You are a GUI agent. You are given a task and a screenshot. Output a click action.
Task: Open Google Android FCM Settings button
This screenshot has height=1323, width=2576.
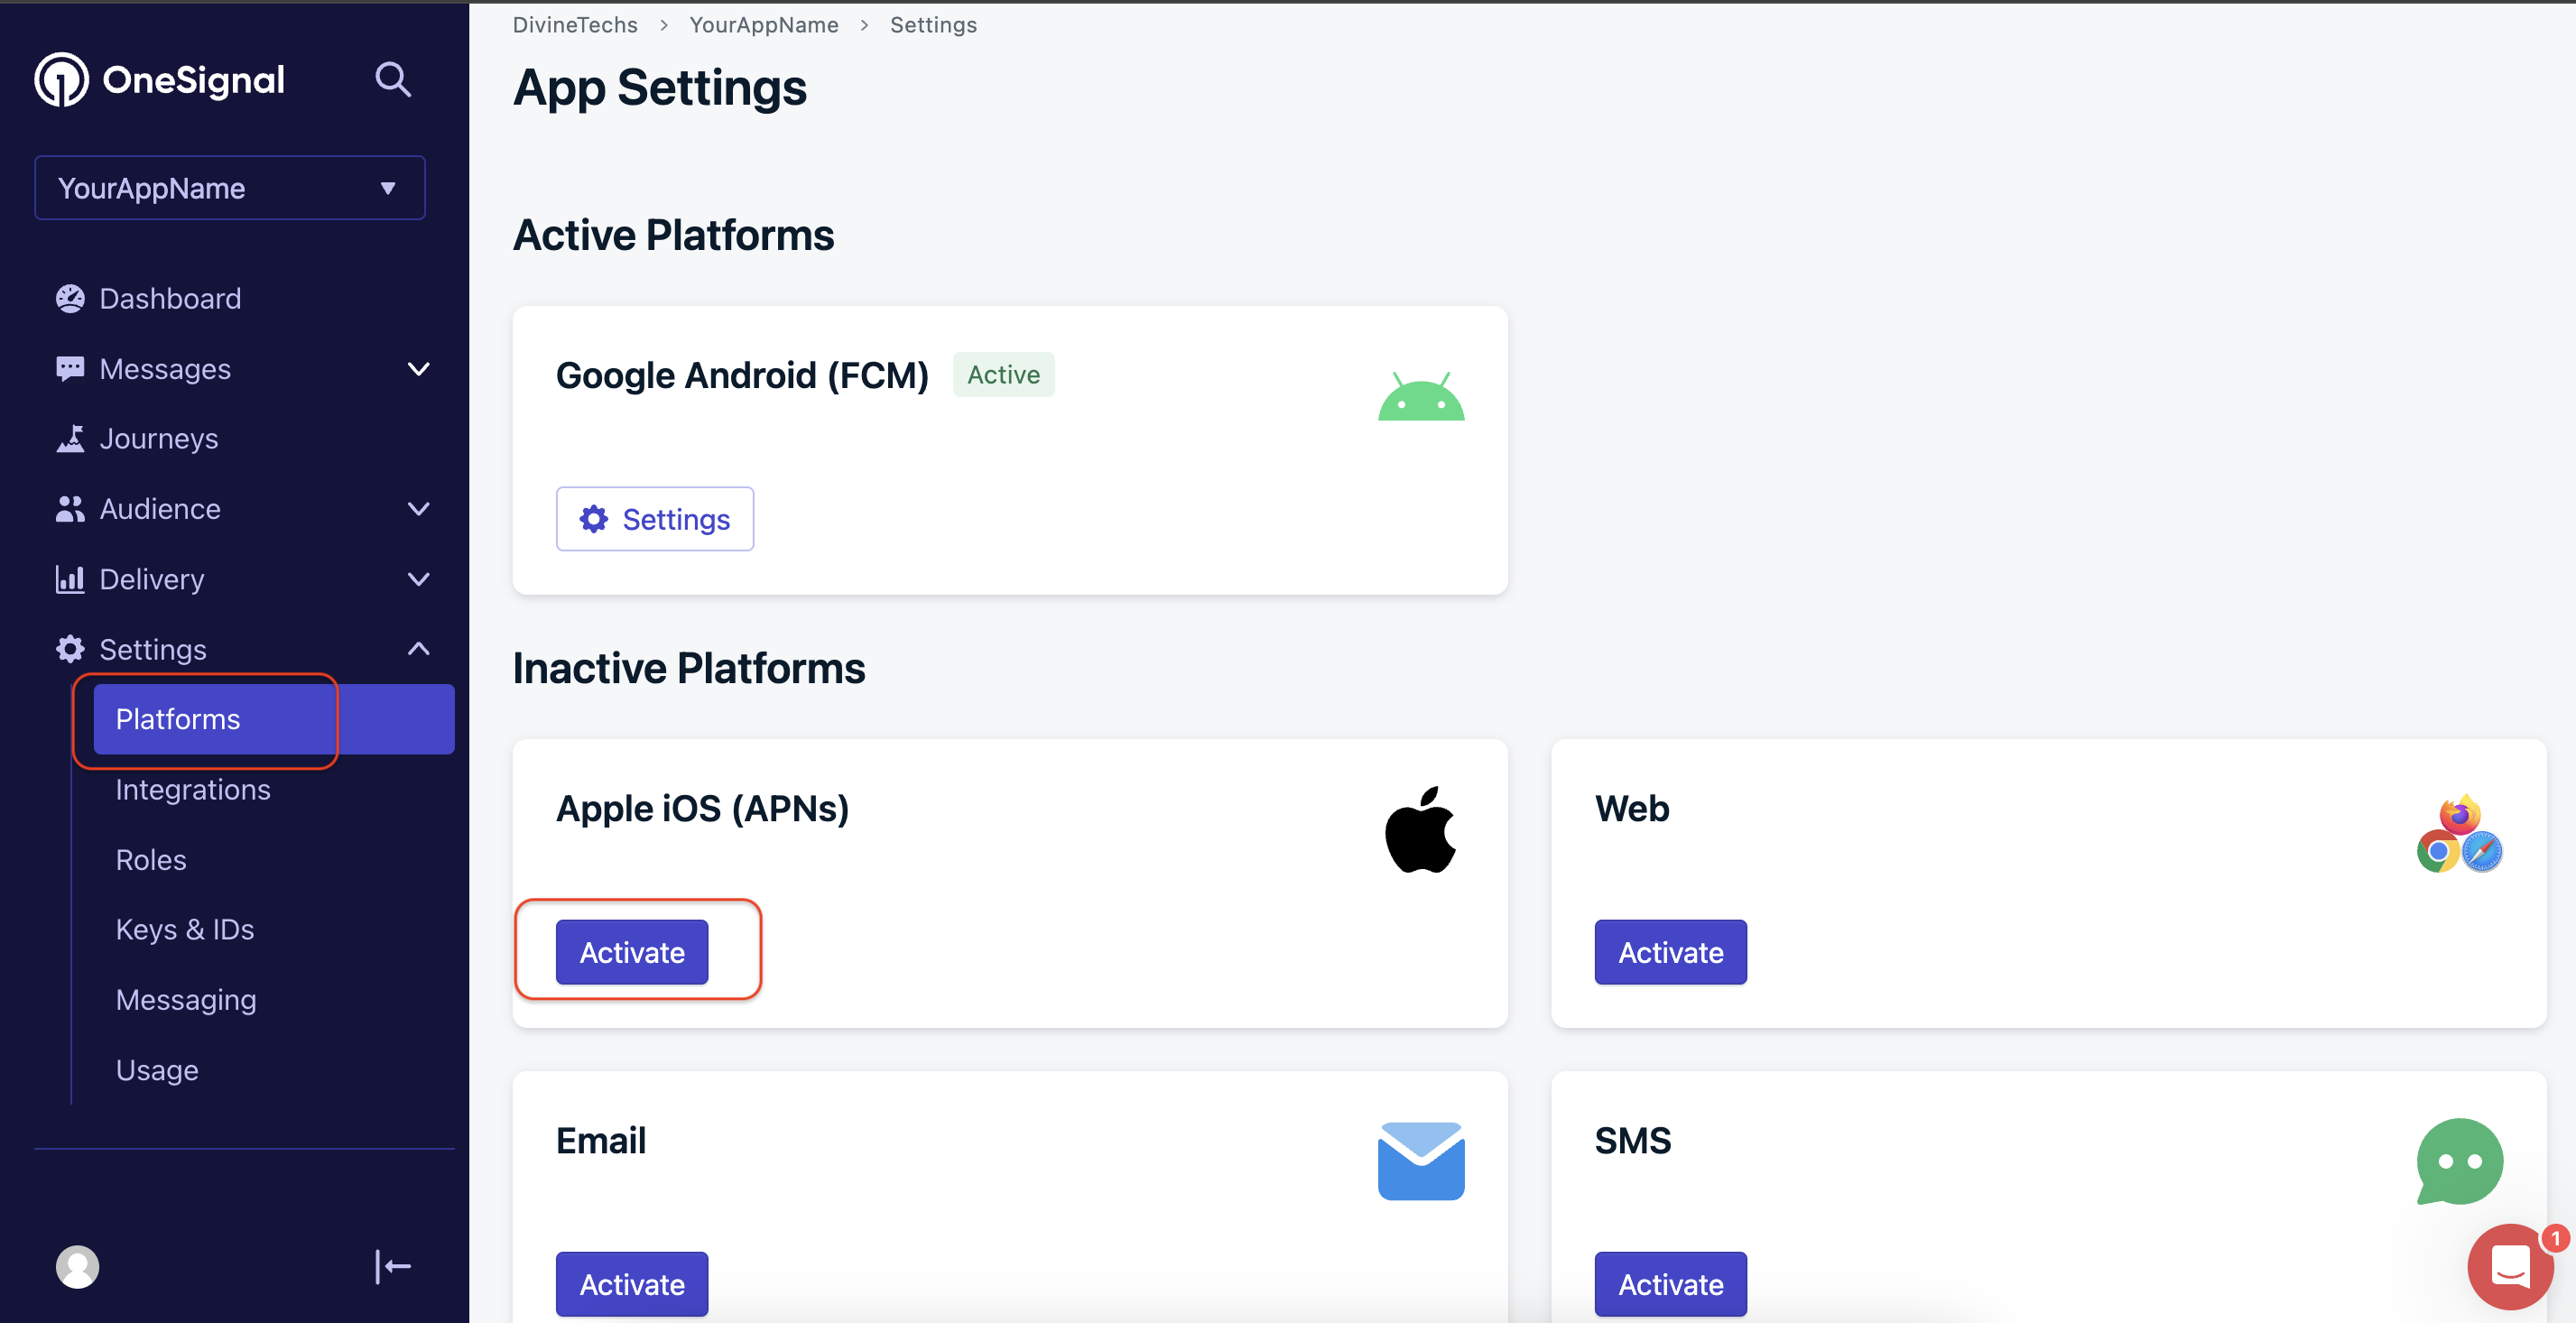pyautogui.click(x=655, y=519)
